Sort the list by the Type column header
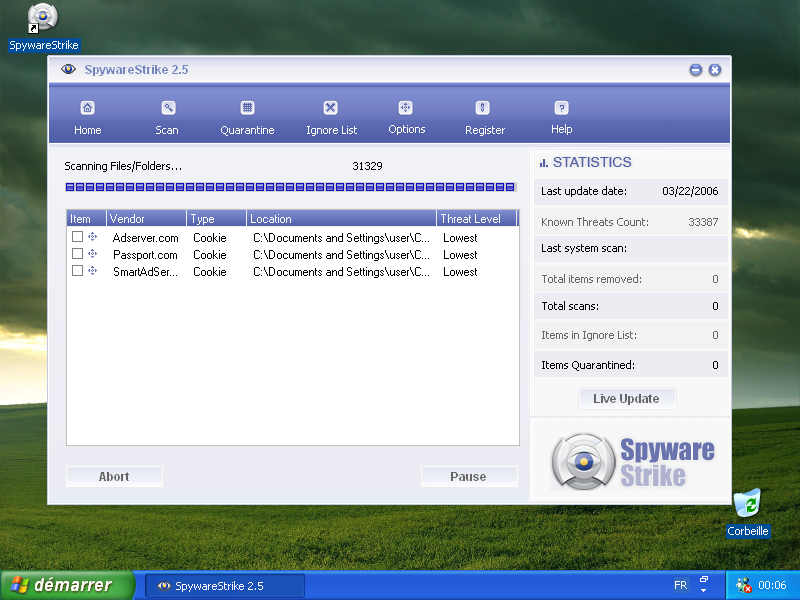 216,218
